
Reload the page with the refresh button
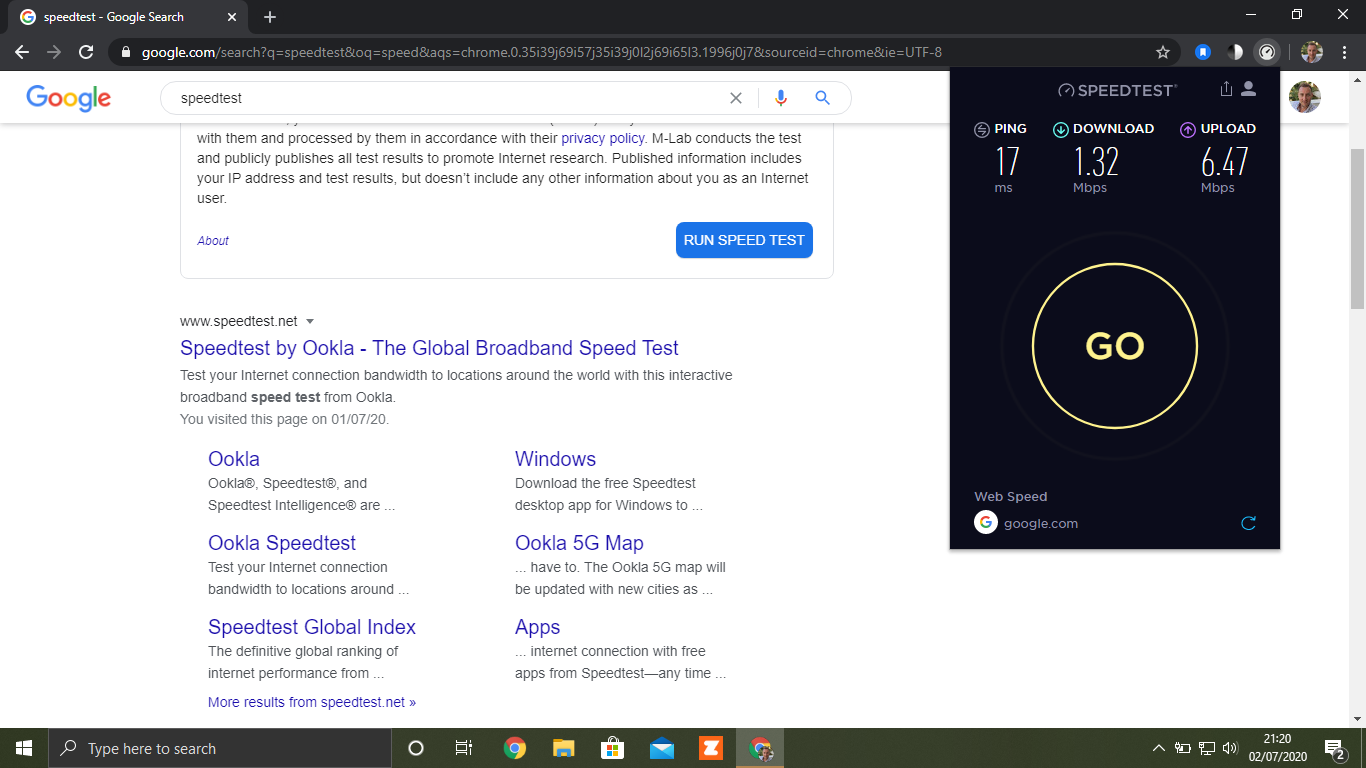click(x=87, y=52)
